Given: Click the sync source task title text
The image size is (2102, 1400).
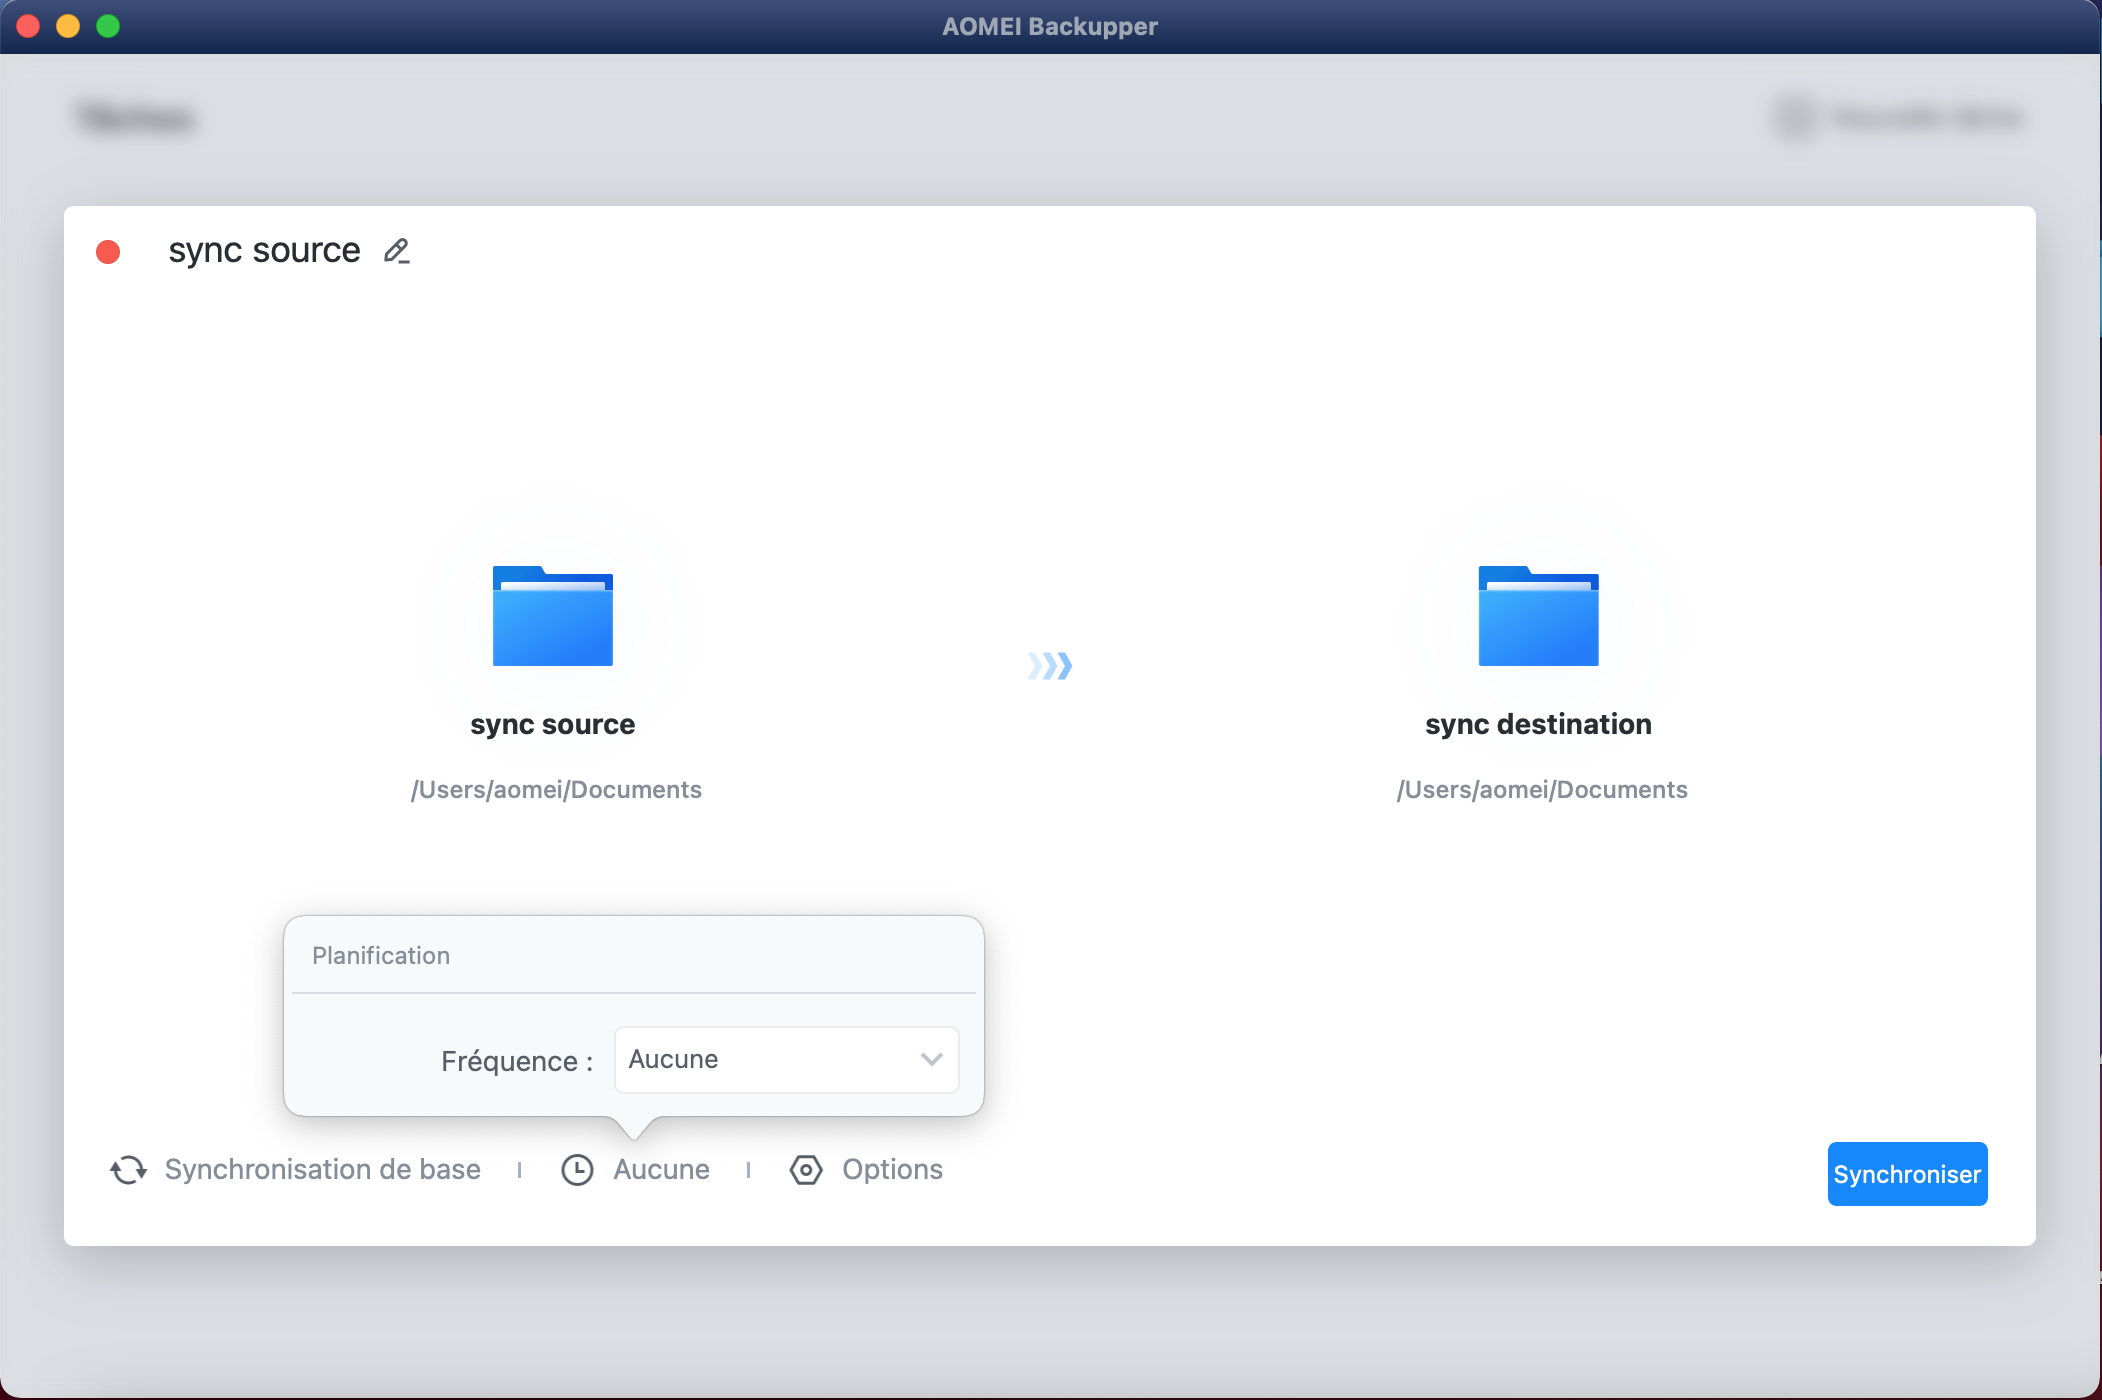Looking at the screenshot, I should [264, 251].
